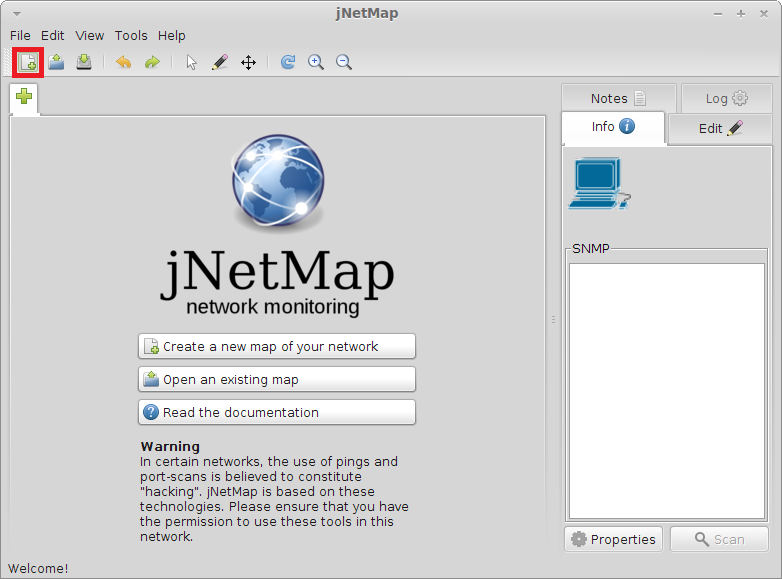The height and width of the screenshot is (579, 782).
Task: Open the Edit menu
Action: [x=52, y=35]
